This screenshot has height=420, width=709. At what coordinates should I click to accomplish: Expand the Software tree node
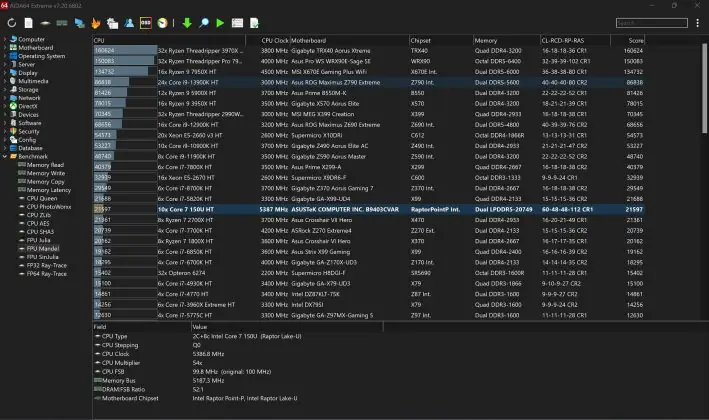click(5, 123)
